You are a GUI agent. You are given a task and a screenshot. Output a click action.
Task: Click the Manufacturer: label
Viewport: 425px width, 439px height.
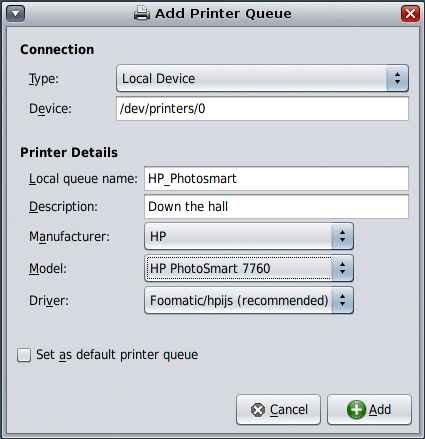point(69,237)
